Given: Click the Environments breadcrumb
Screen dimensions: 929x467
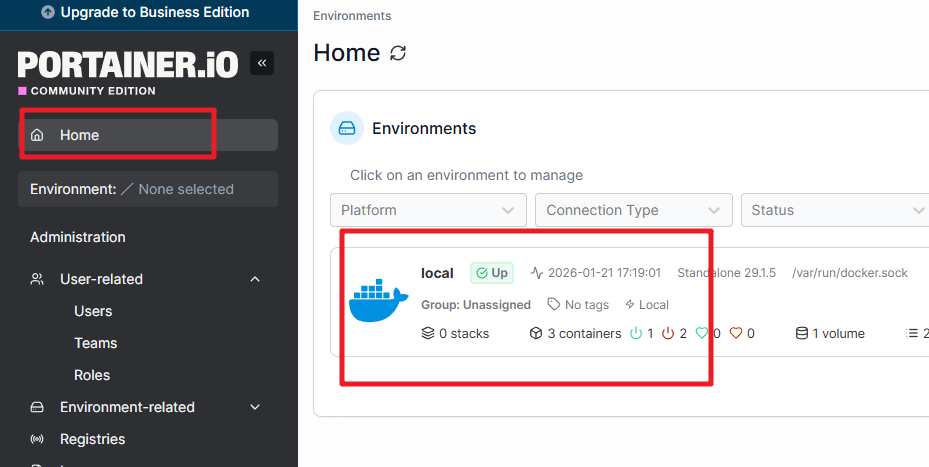Looking at the screenshot, I should [352, 16].
